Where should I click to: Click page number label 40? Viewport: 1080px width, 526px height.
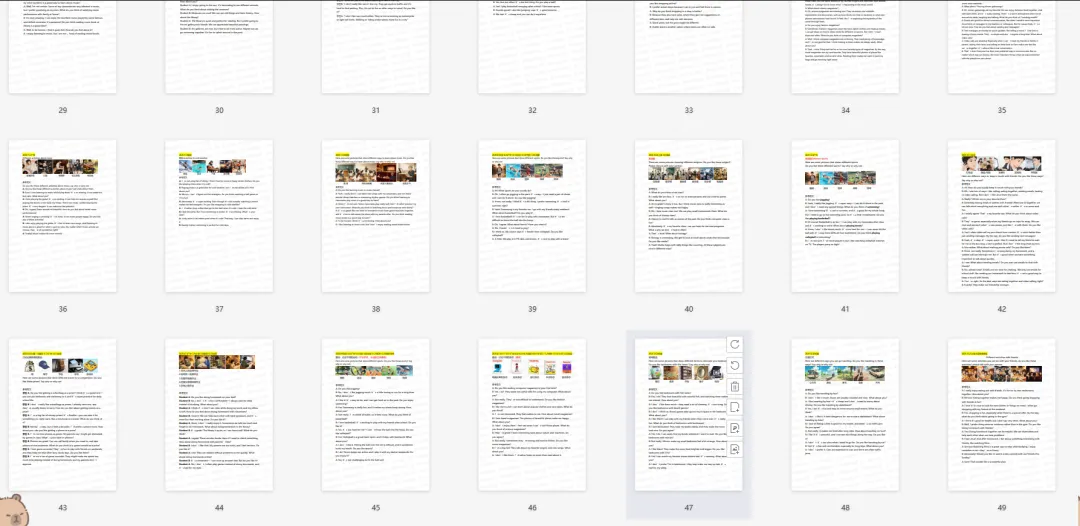(689, 309)
